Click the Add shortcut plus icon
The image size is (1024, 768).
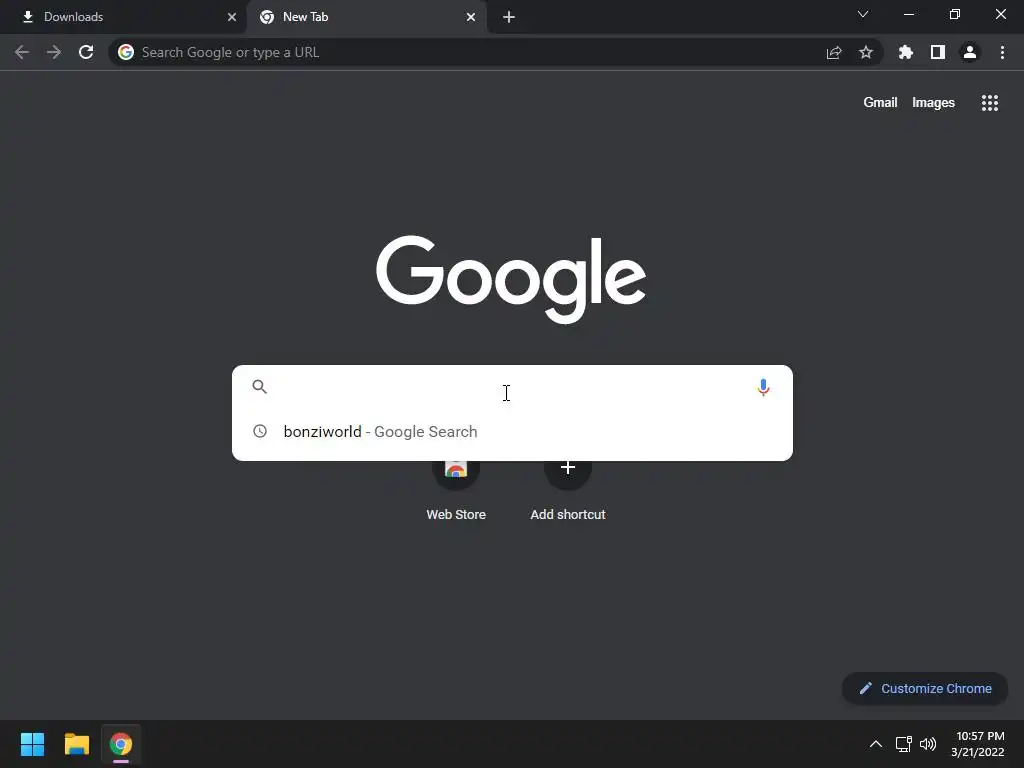pos(568,470)
